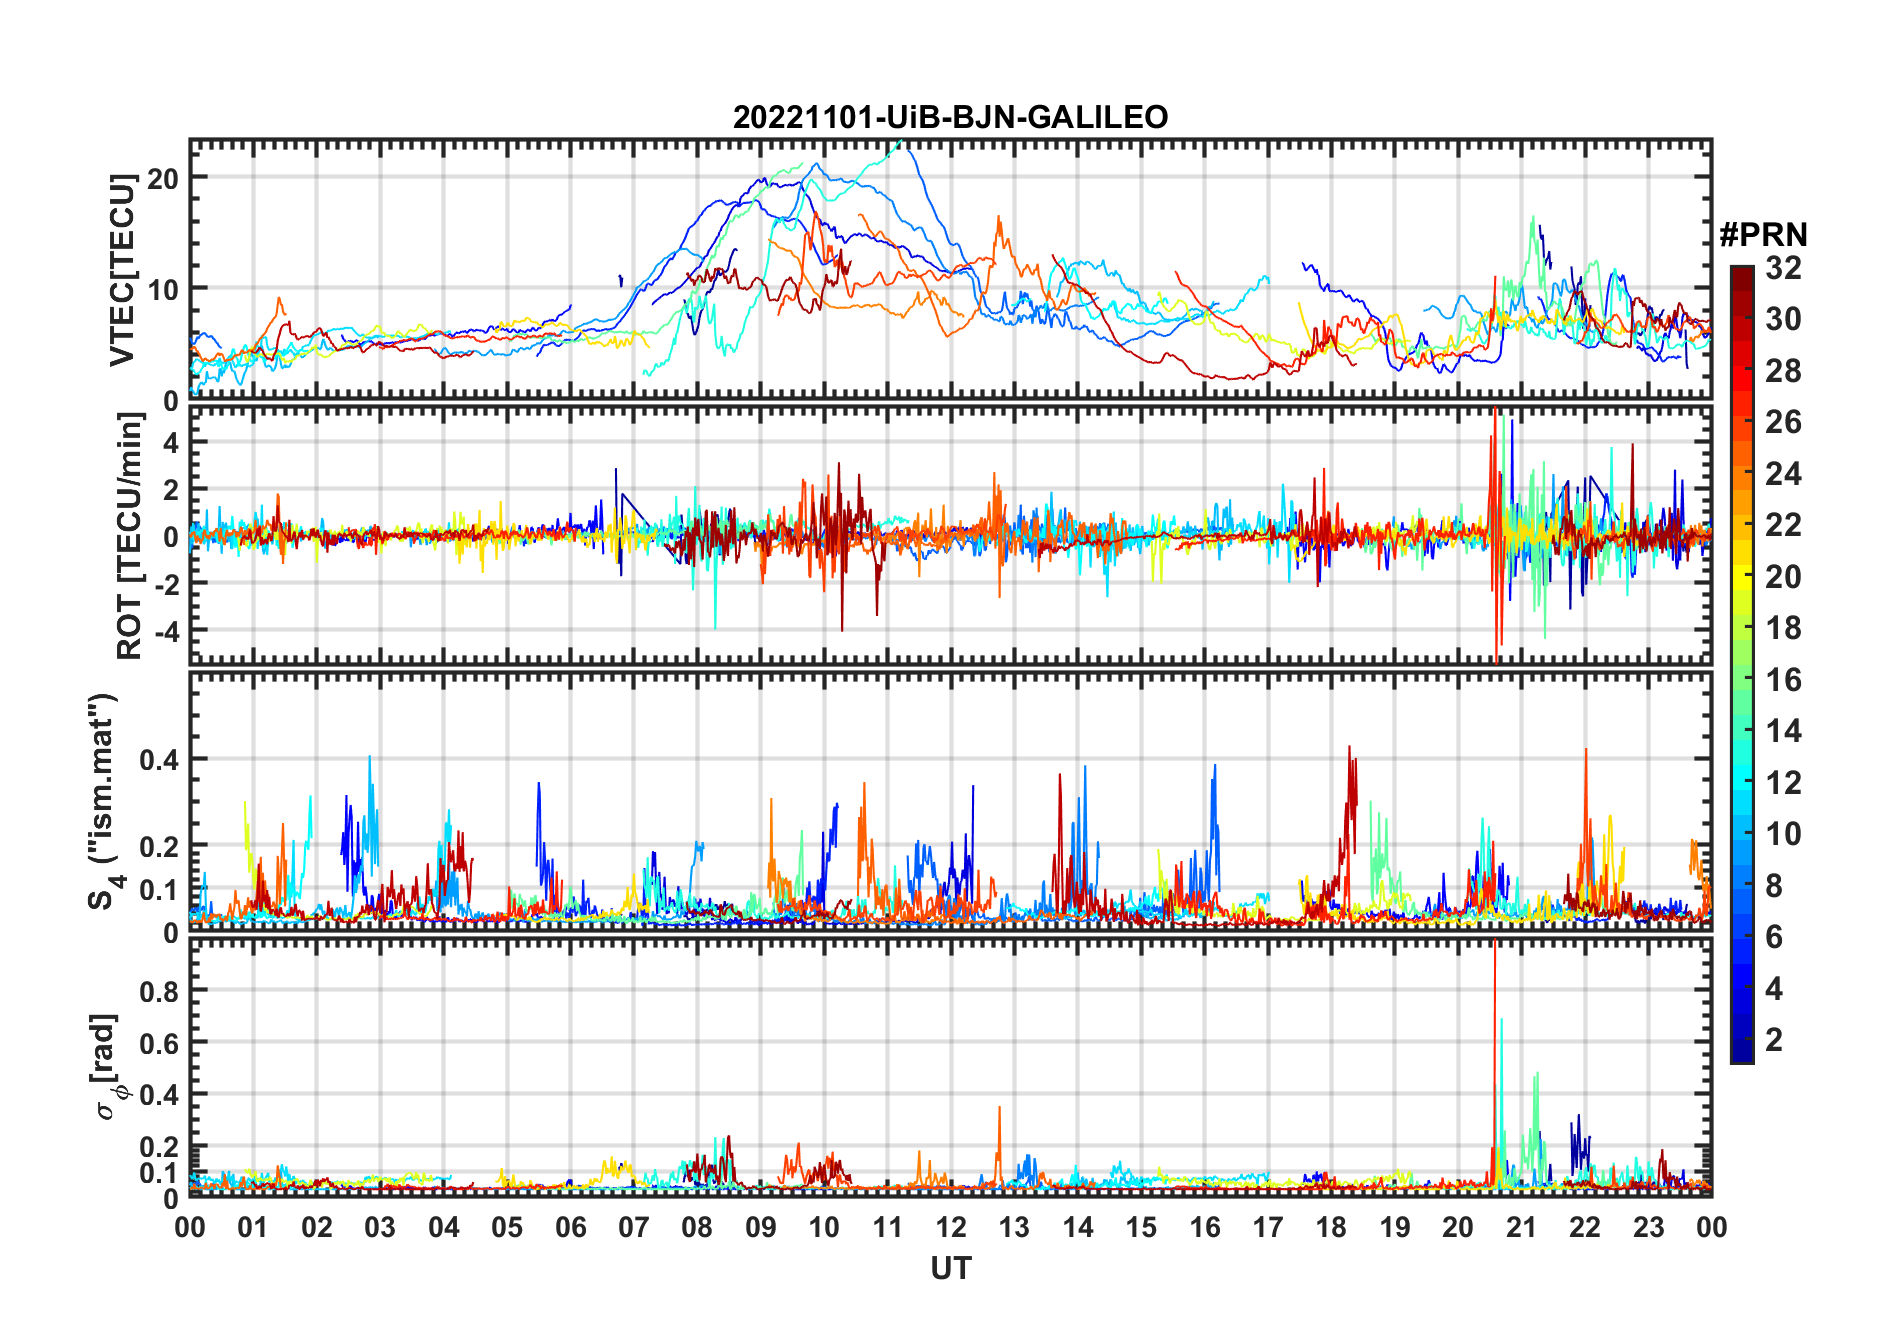
Task: Click colorbar tick label 22
Action: click(1783, 525)
